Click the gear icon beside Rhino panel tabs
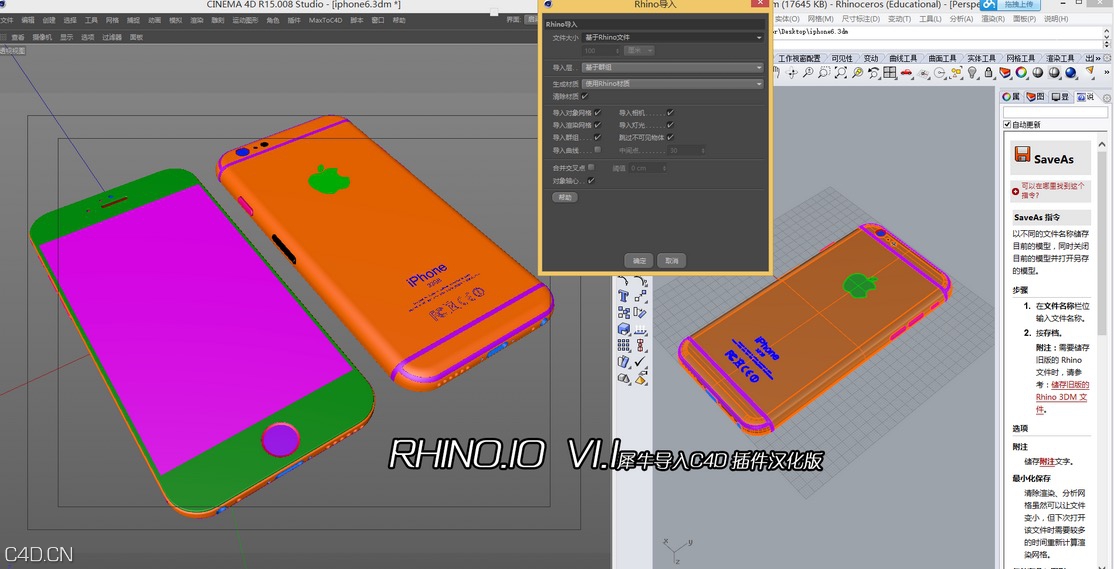 [1107, 98]
